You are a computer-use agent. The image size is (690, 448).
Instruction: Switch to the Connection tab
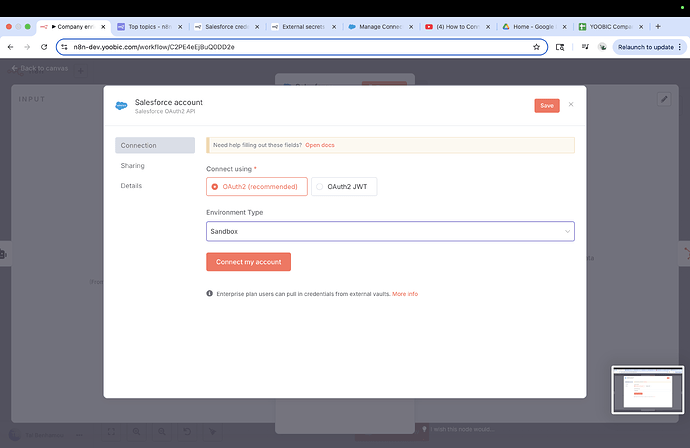(x=155, y=145)
